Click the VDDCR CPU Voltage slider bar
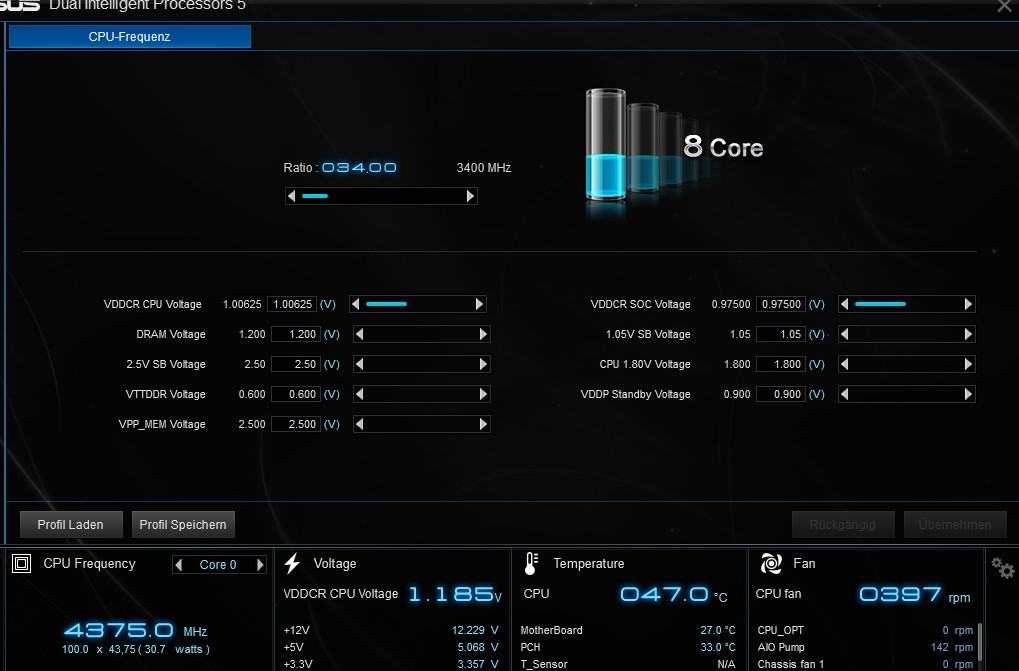The image size is (1019, 671). click(417, 304)
